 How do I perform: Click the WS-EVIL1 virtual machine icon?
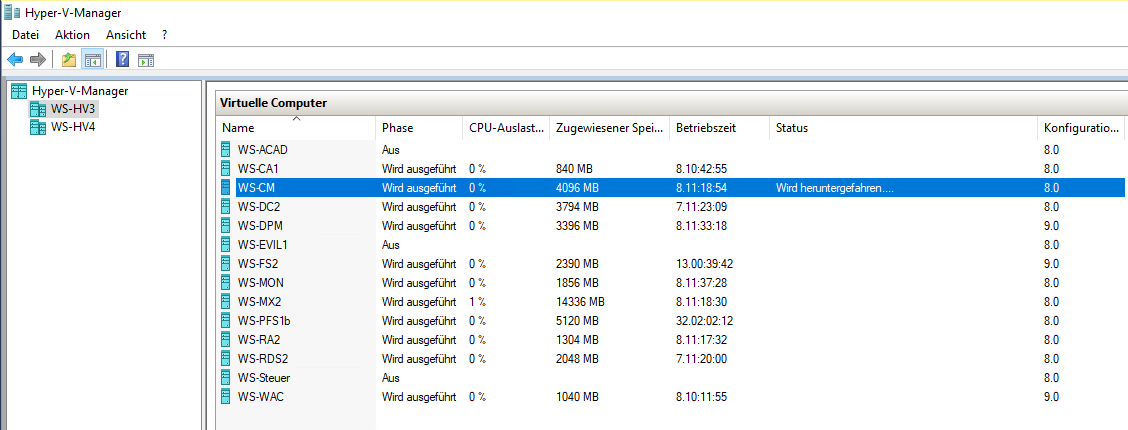(227, 244)
